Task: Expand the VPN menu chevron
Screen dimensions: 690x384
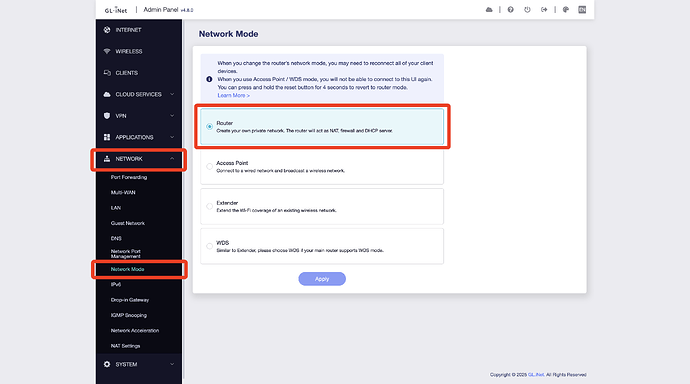Action: [x=172, y=116]
